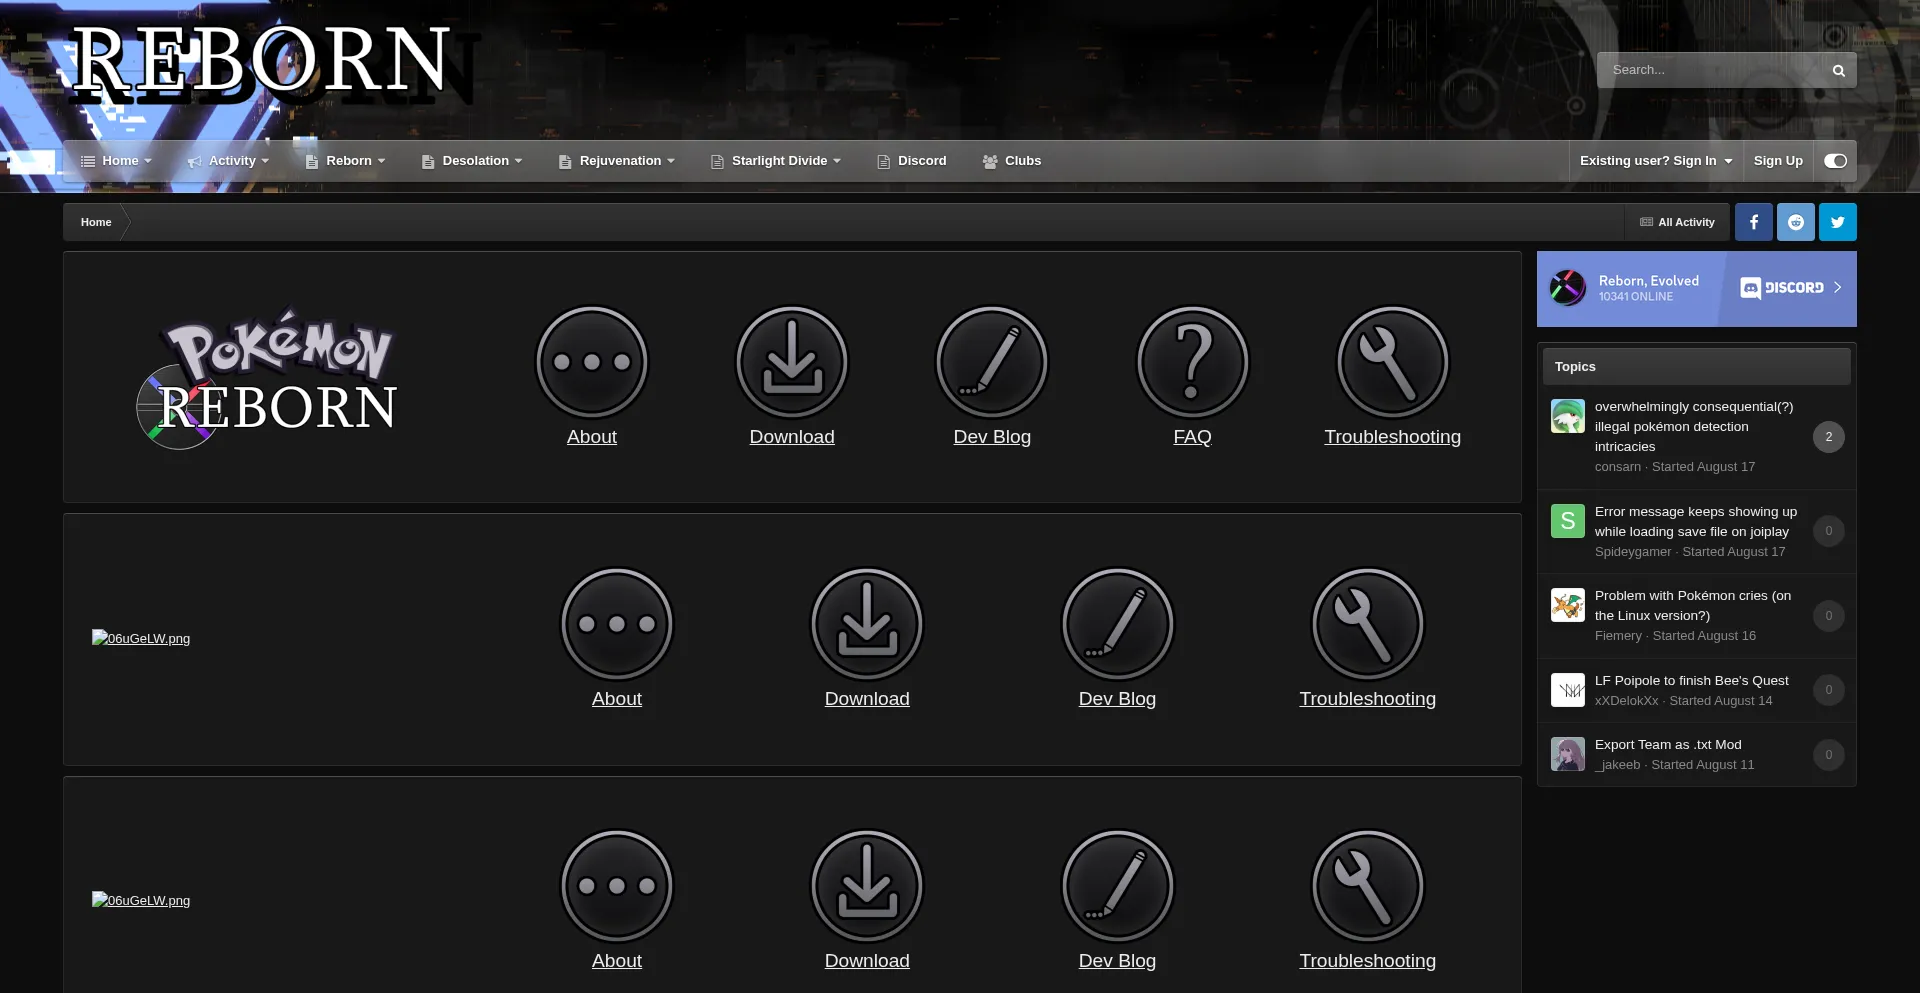Screen dimensions: 1920x993
Task: Click the Pokemon Reborn Troubleshooting wrench icon
Action: 1392,362
